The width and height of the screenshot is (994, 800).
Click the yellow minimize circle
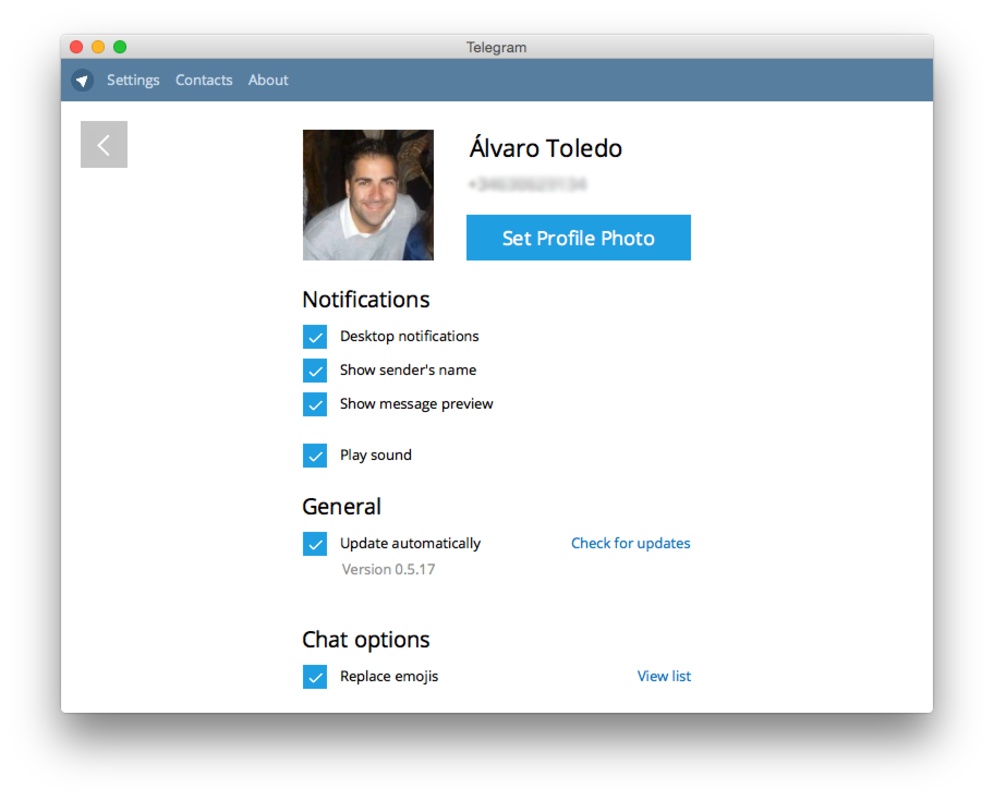[x=97, y=46]
